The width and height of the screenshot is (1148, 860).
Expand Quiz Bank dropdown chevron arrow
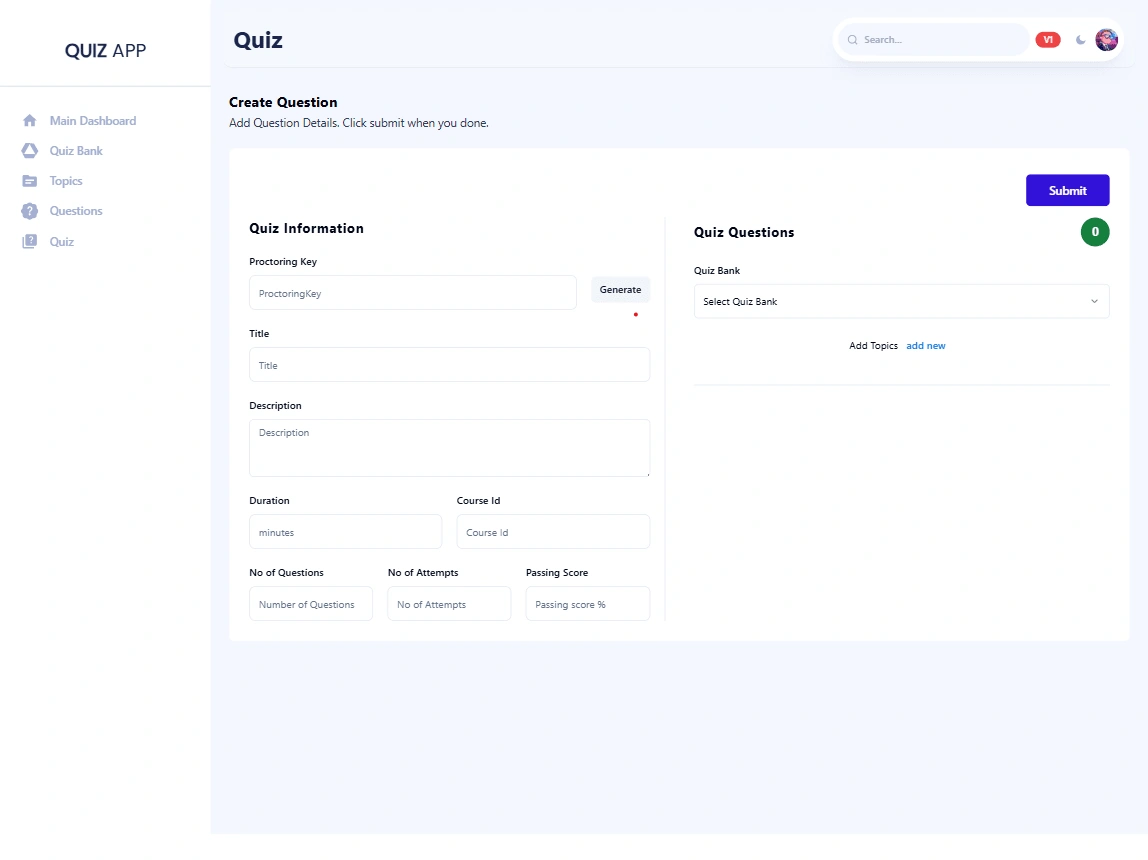(x=1095, y=302)
